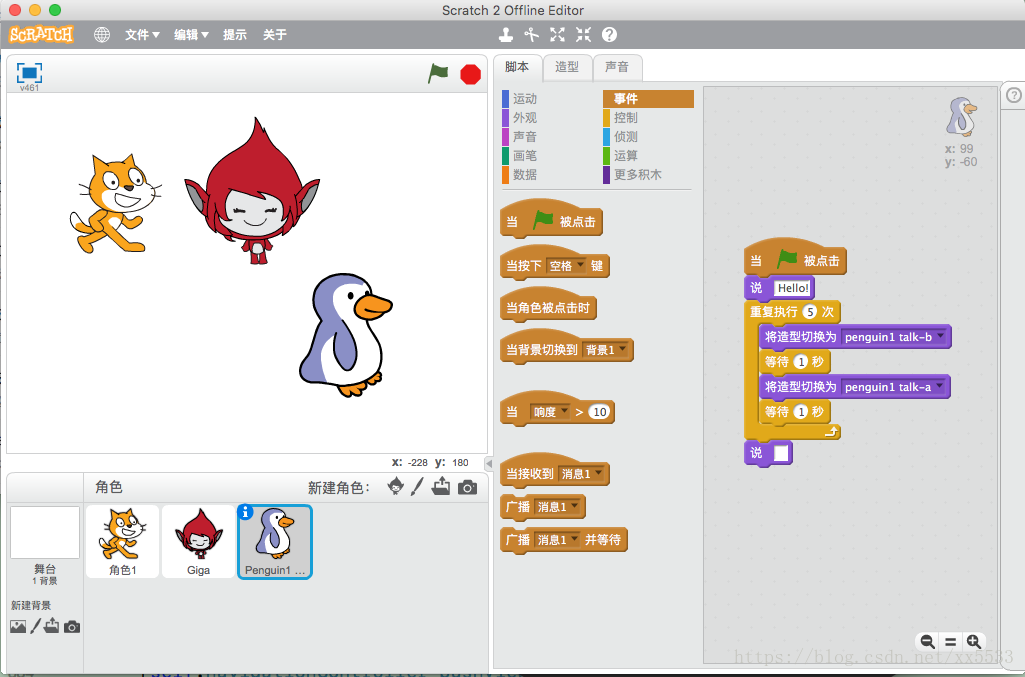Collapse the stage with small arrow
The width and height of the screenshot is (1025, 677).
488,463
